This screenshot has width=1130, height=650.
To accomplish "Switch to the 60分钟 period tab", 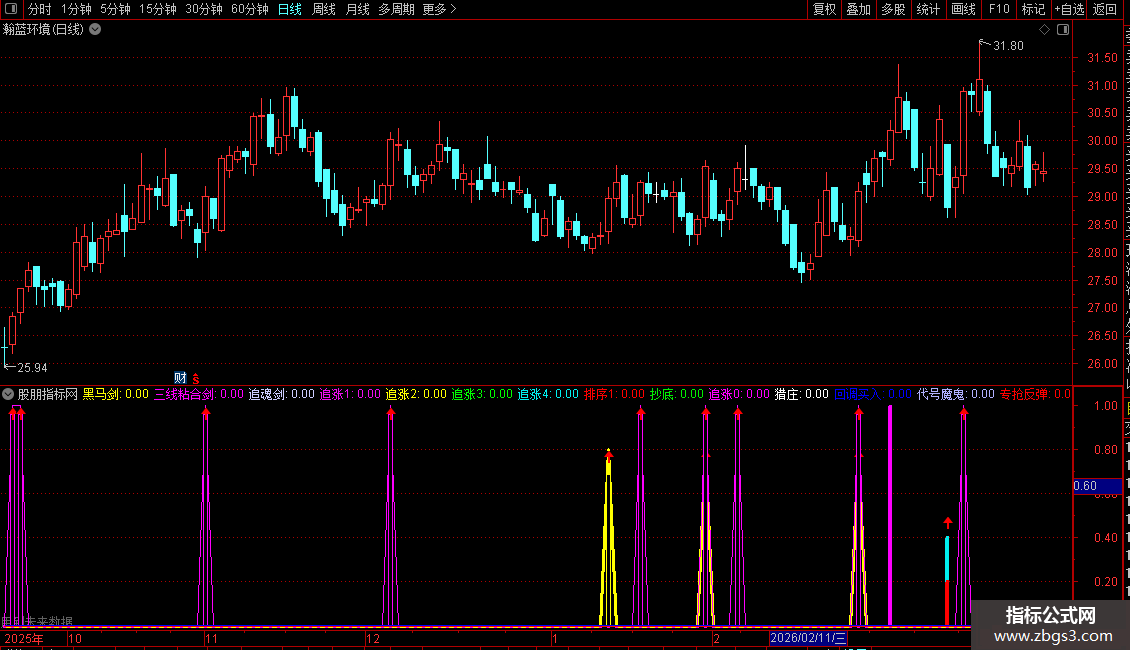I will [249, 9].
